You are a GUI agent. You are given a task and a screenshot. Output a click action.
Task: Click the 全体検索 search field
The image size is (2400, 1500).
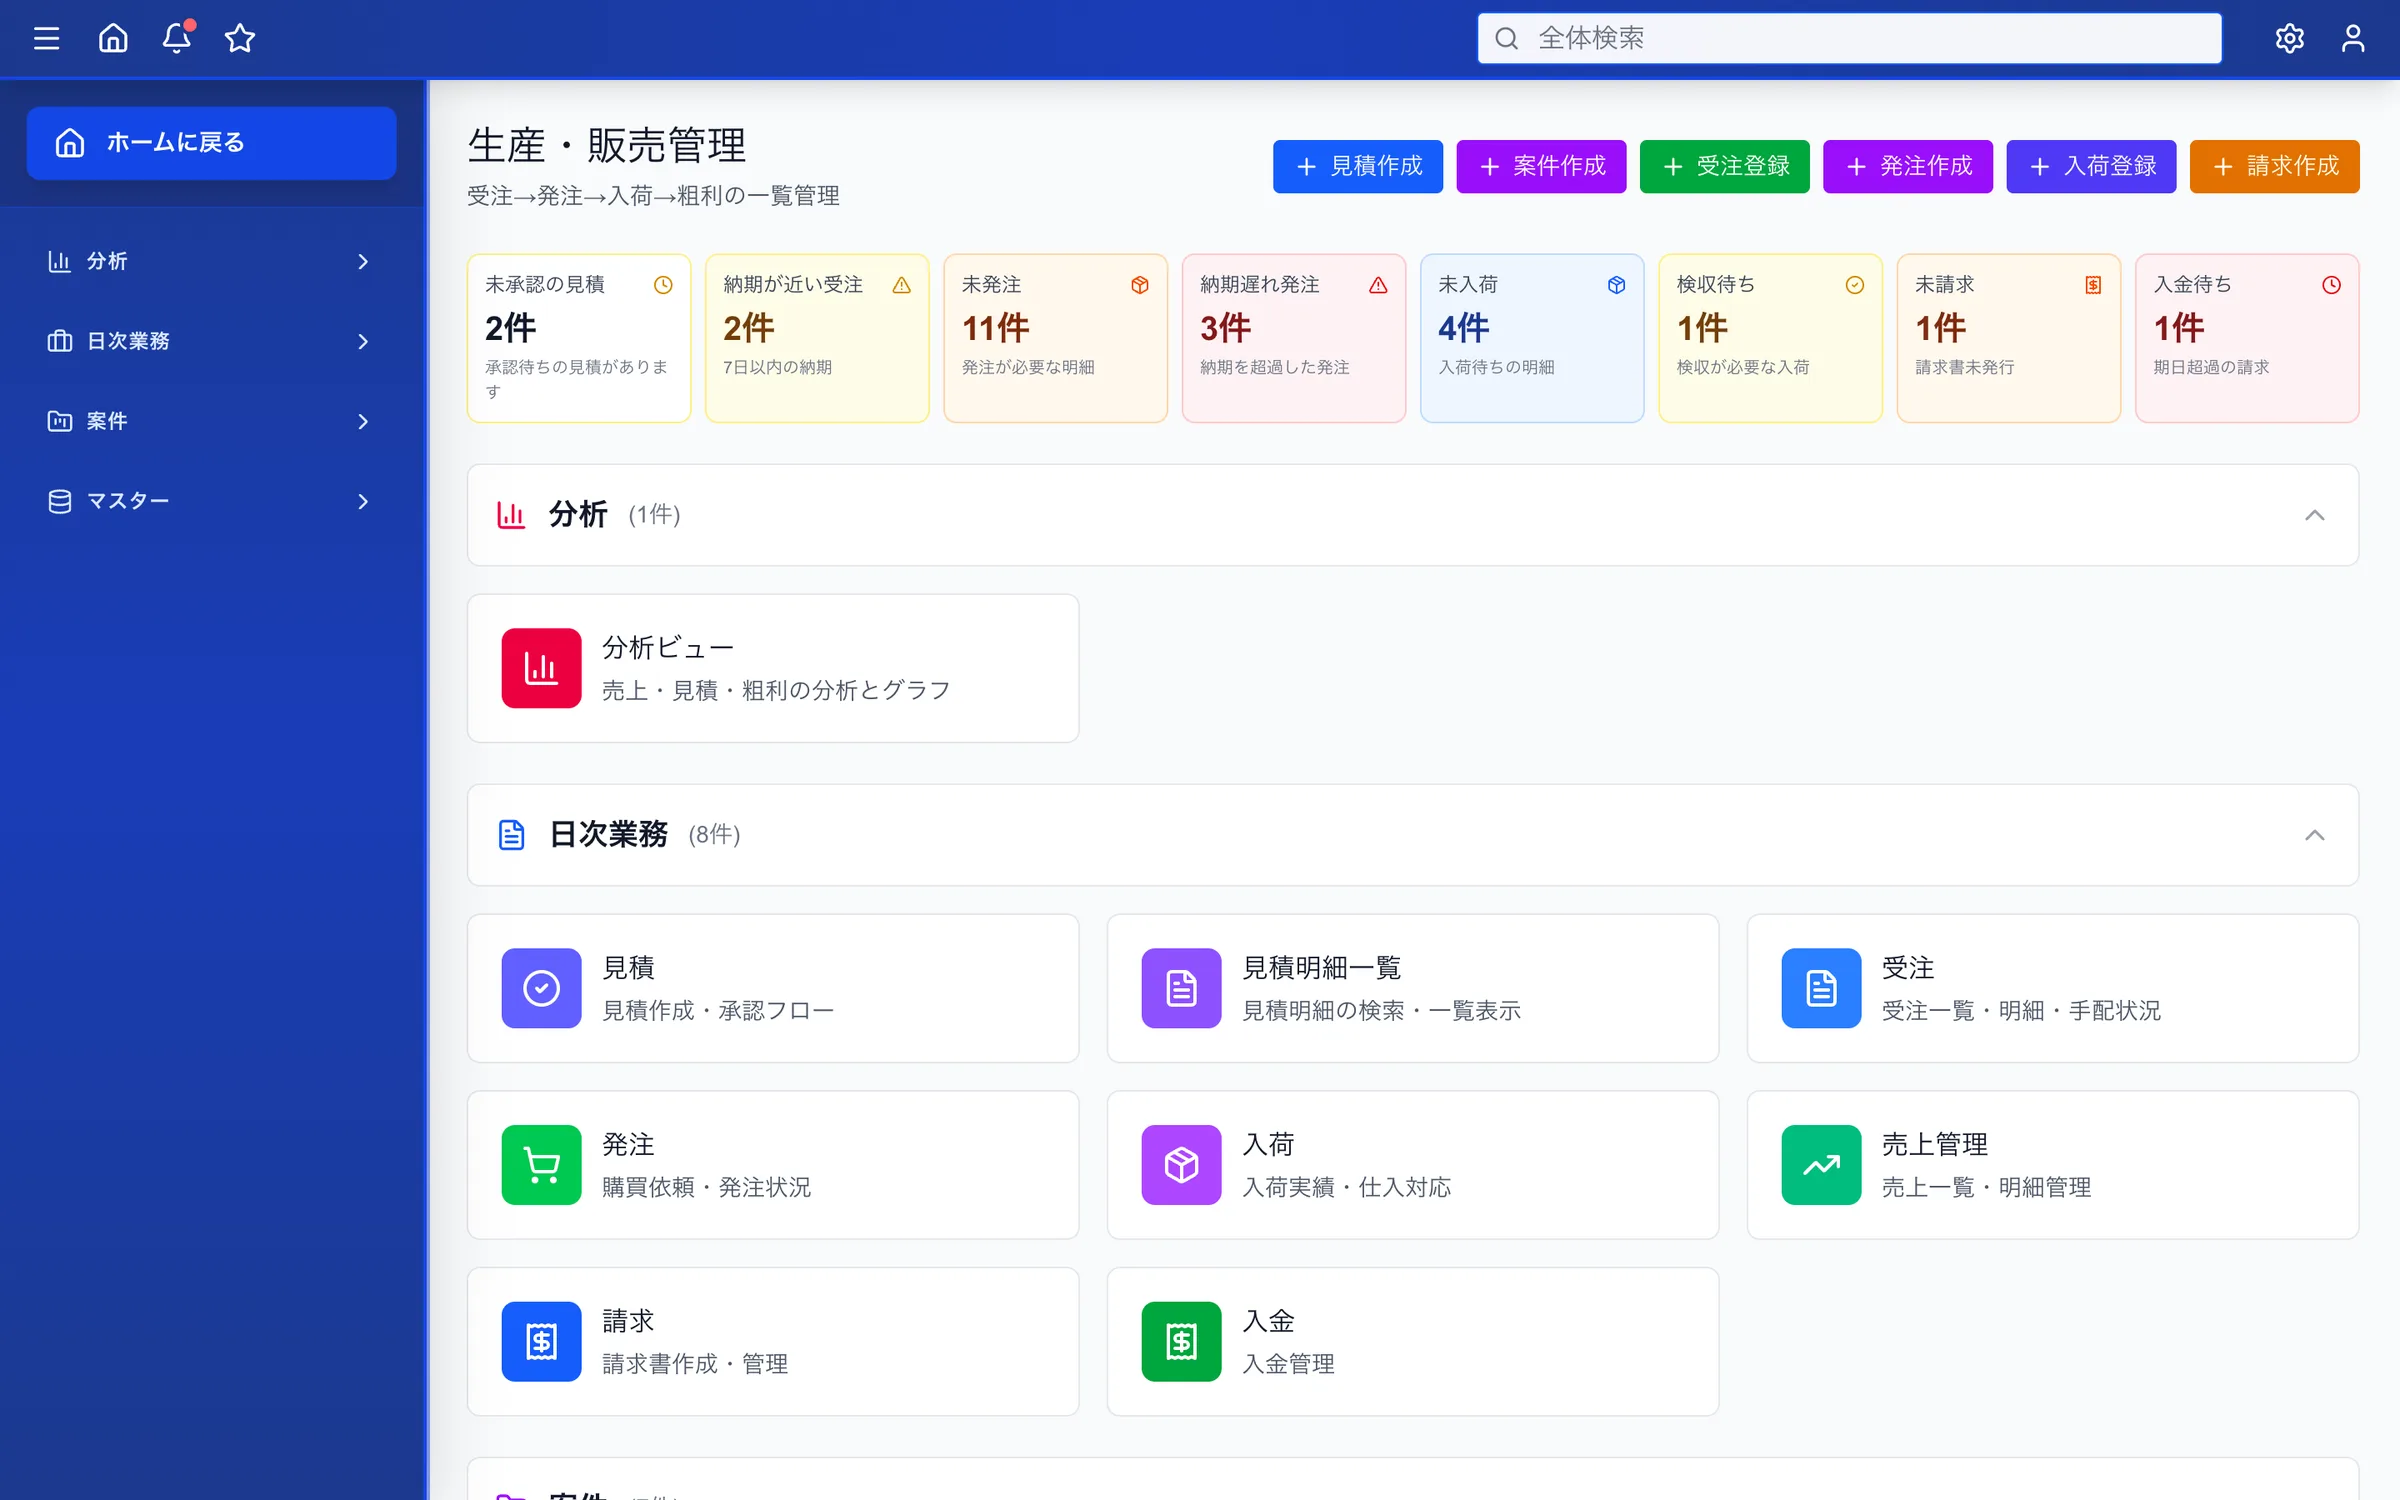tap(1849, 38)
